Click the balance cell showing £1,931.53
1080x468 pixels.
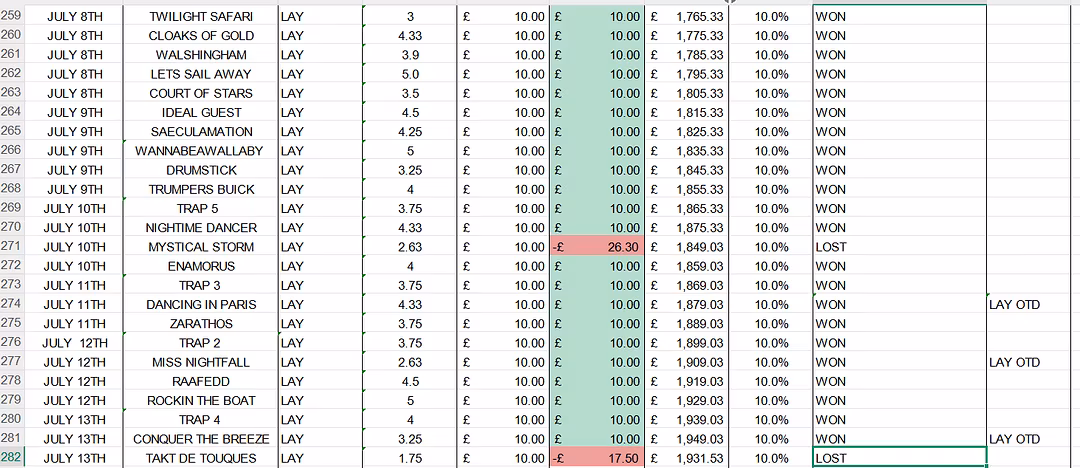(x=686, y=458)
